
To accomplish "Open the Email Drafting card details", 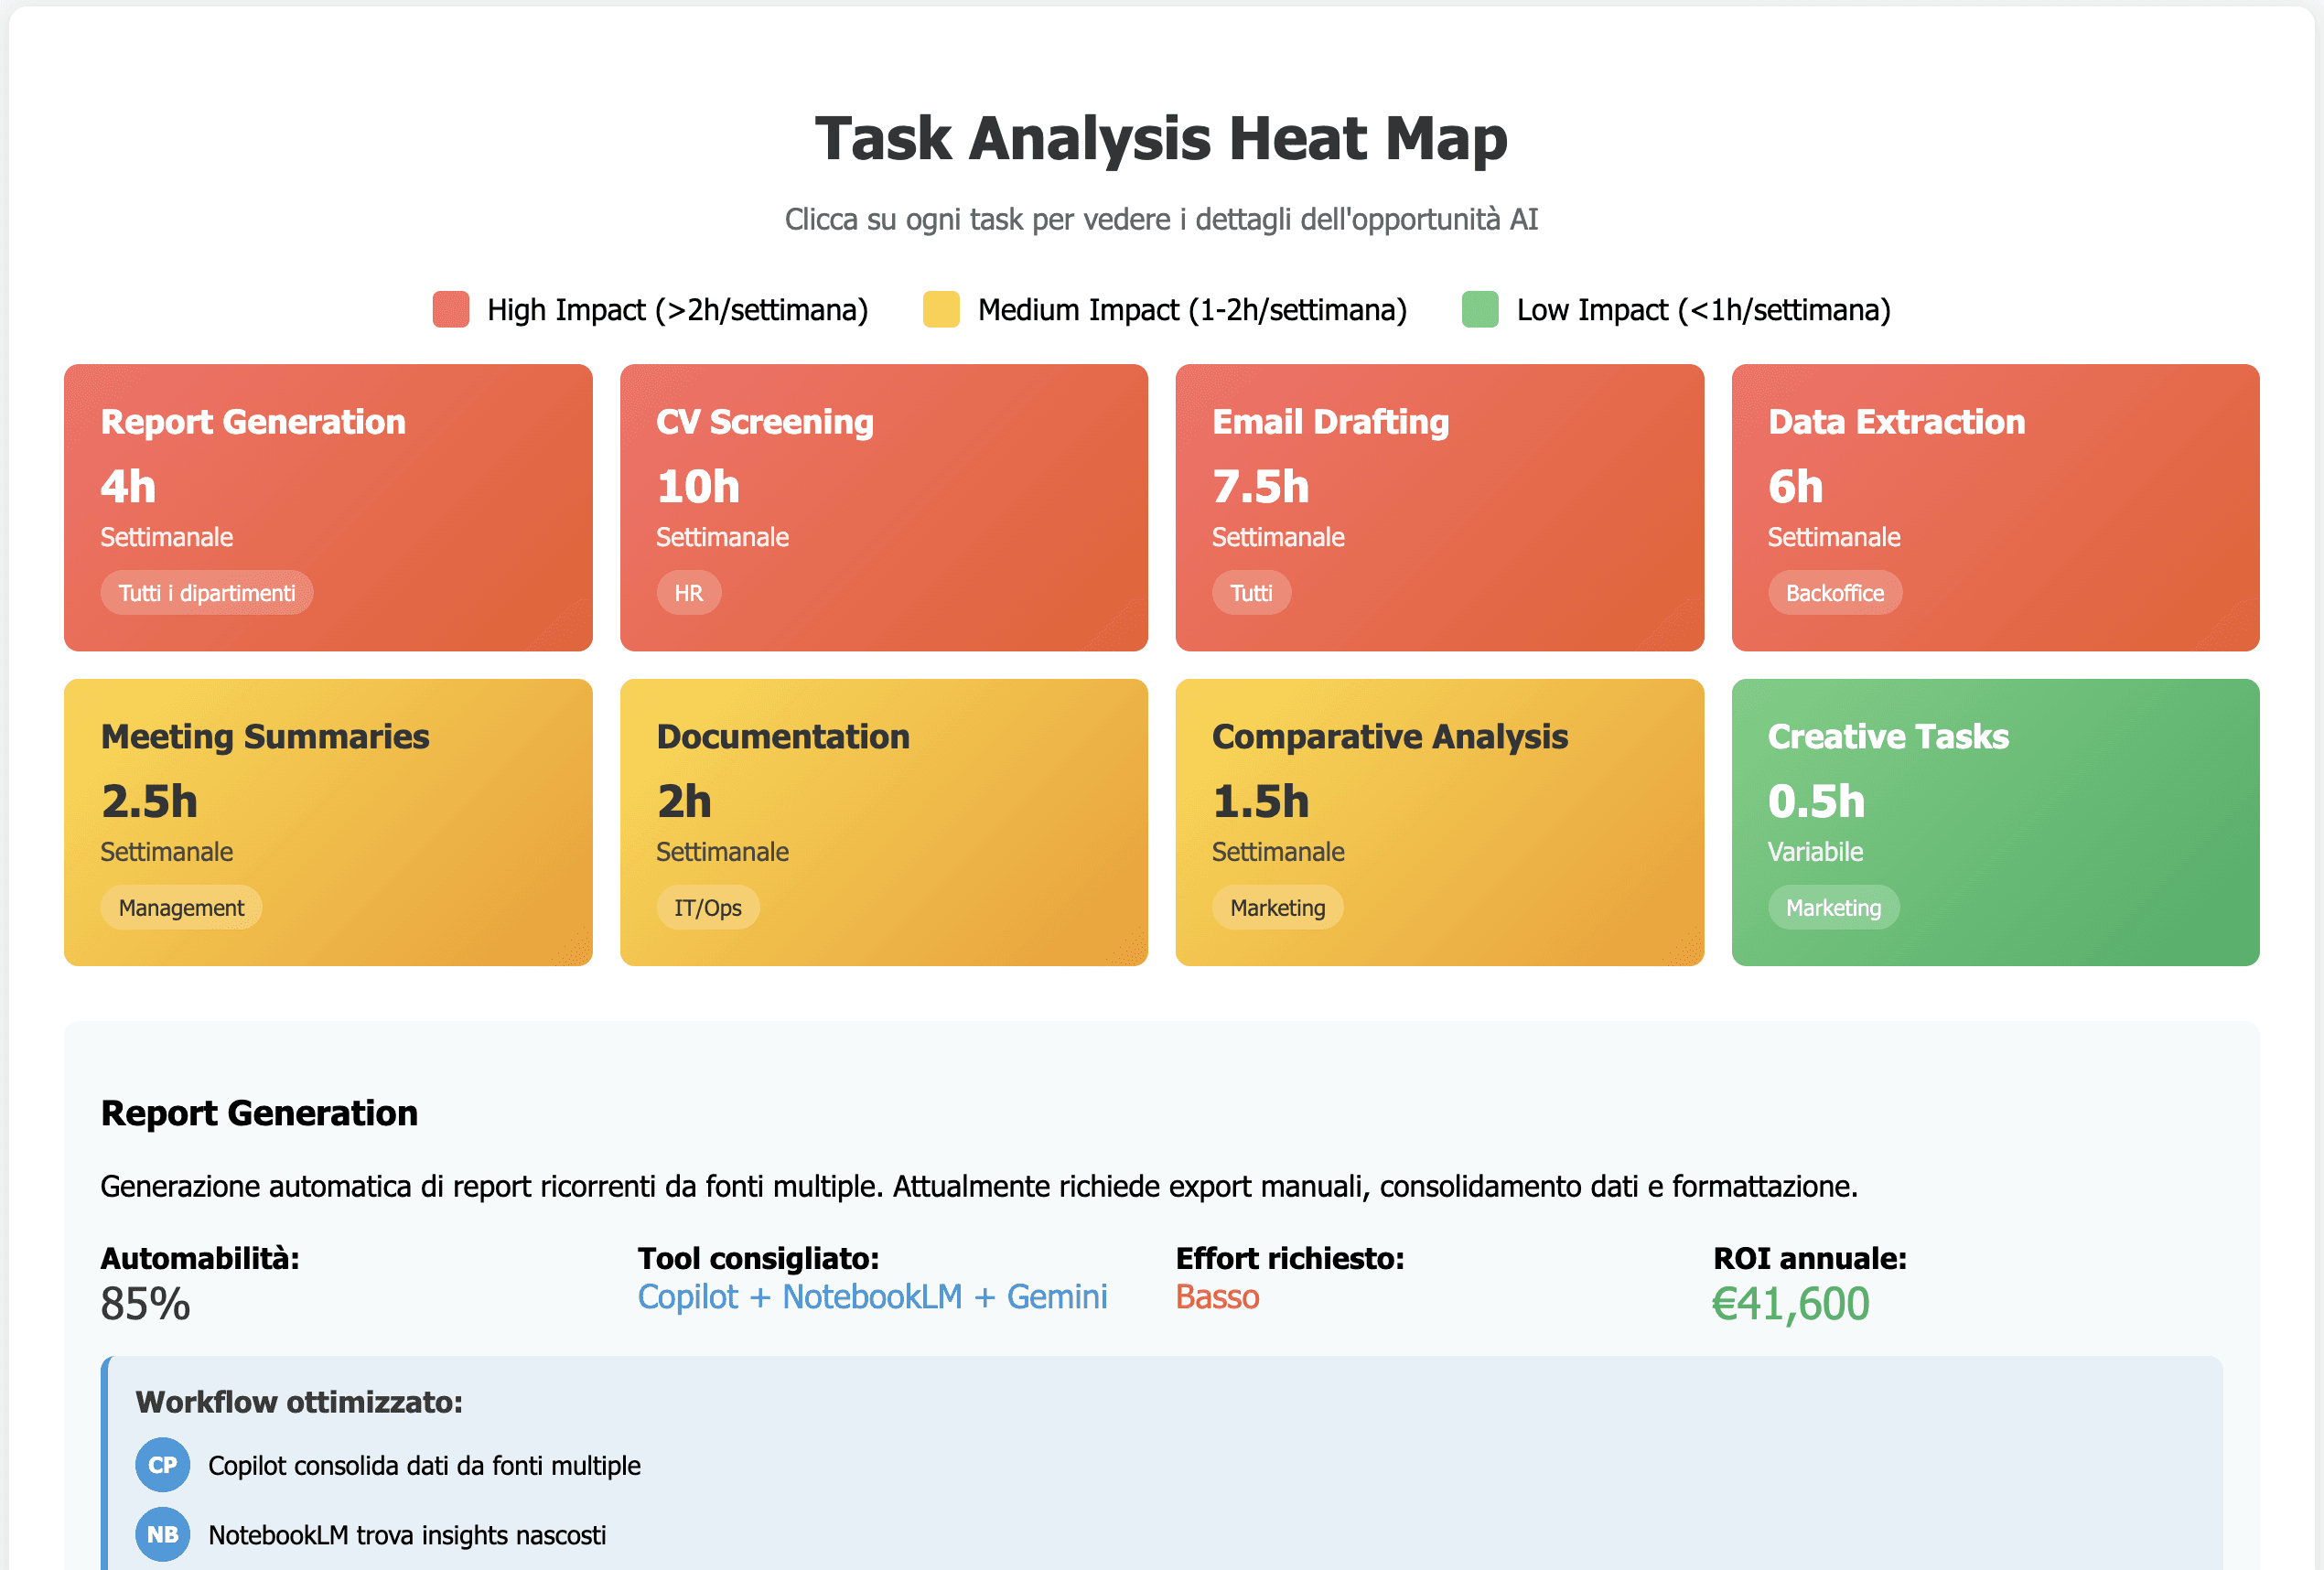I will [x=1439, y=507].
